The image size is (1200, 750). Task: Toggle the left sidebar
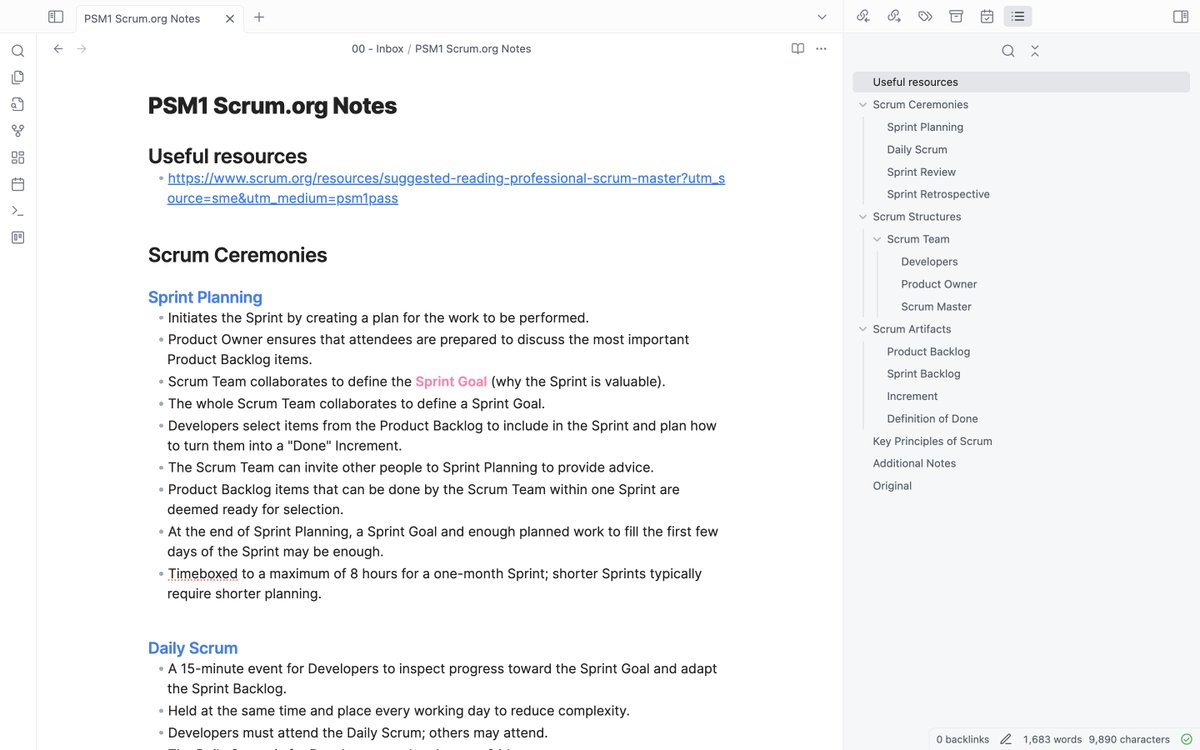(56, 17)
